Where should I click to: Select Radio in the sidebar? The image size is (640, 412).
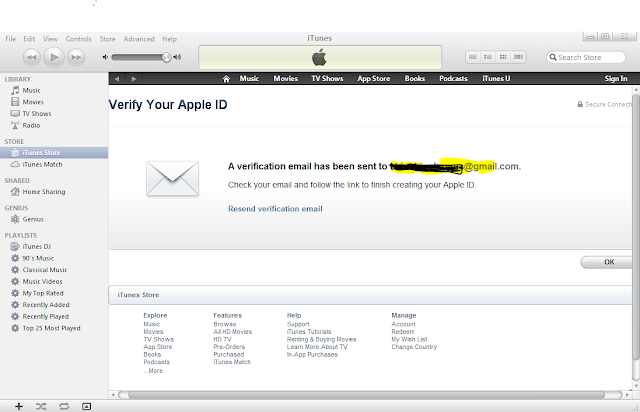31,125
